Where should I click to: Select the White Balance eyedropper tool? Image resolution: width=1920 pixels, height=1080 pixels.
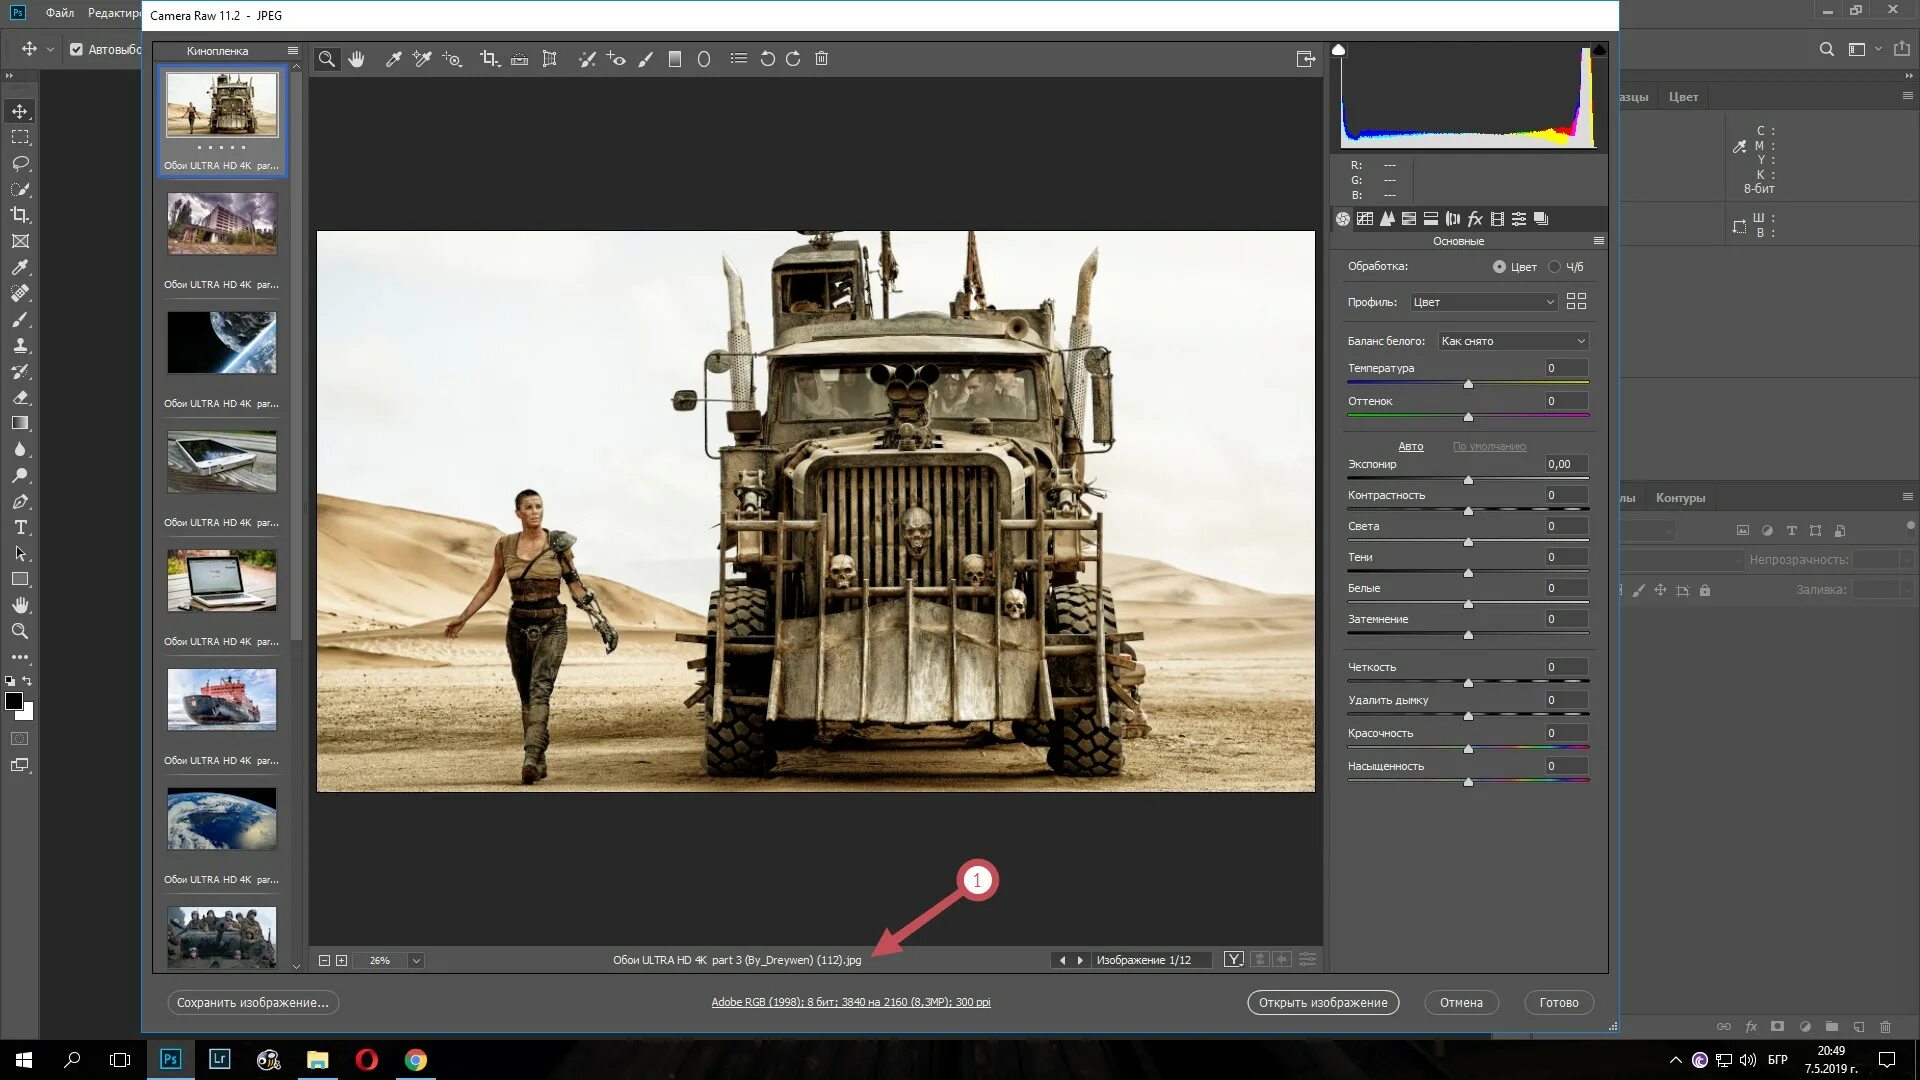[393, 59]
